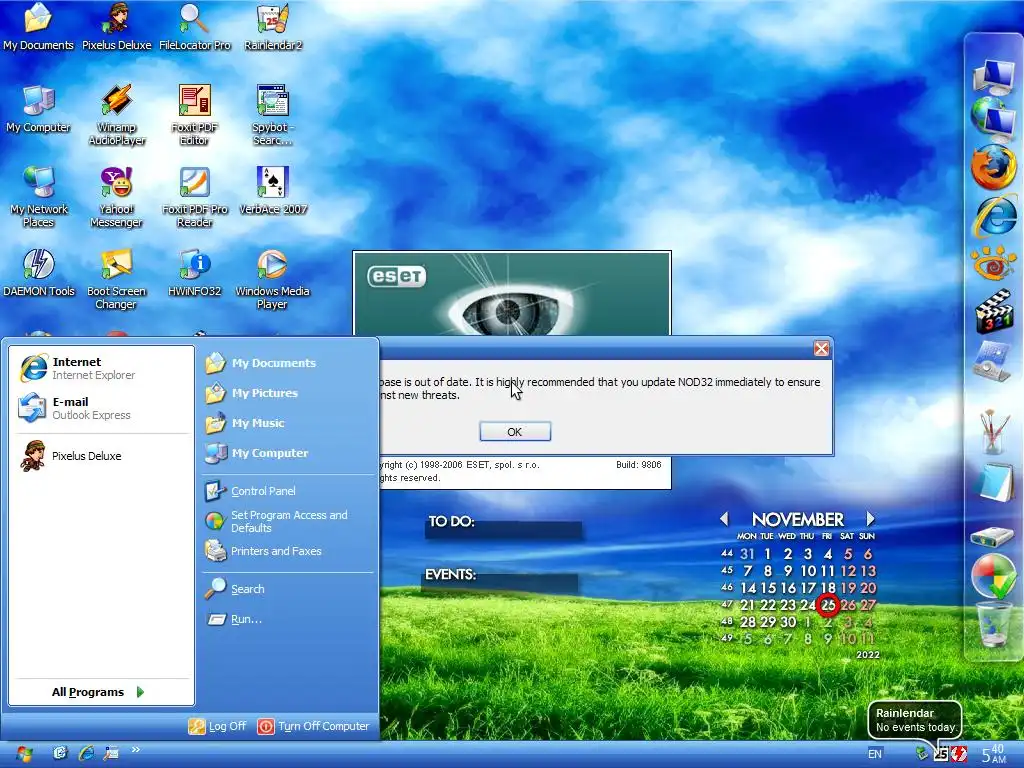Open My Documents desktop icon
The image size is (1024, 768).
(x=38, y=27)
